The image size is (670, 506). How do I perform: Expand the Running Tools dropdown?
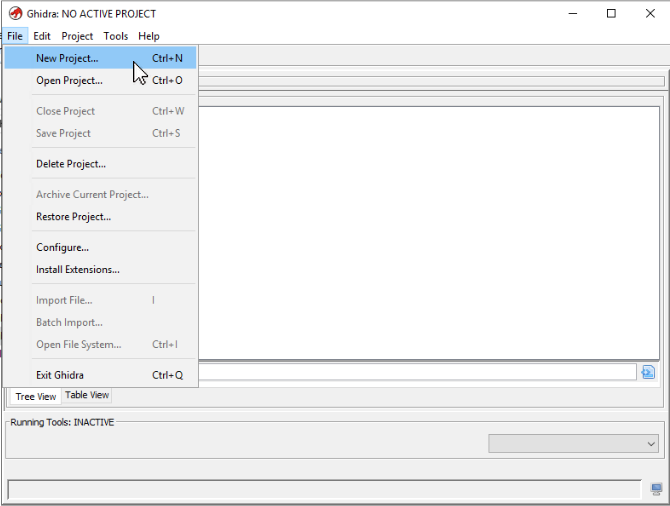click(573, 444)
